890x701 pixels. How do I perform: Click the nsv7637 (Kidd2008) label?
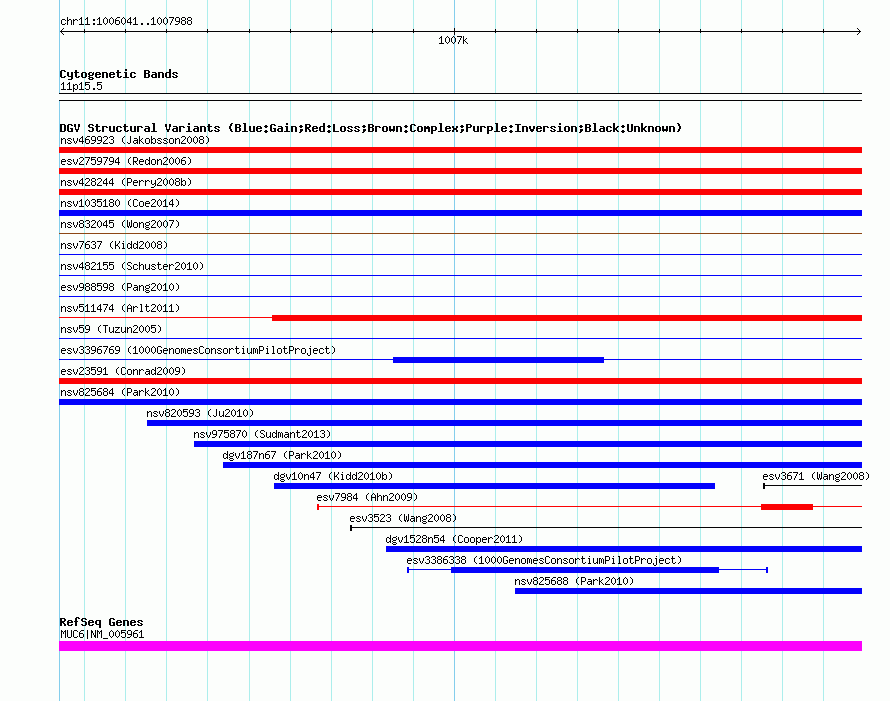coord(114,245)
